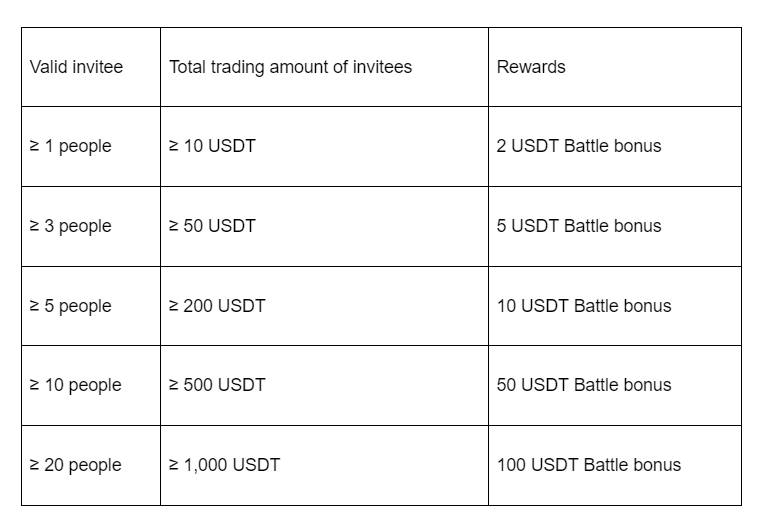
Task: Select the '≥ 20 people' cell
Action: pyautogui.click(x=75, y=465)
